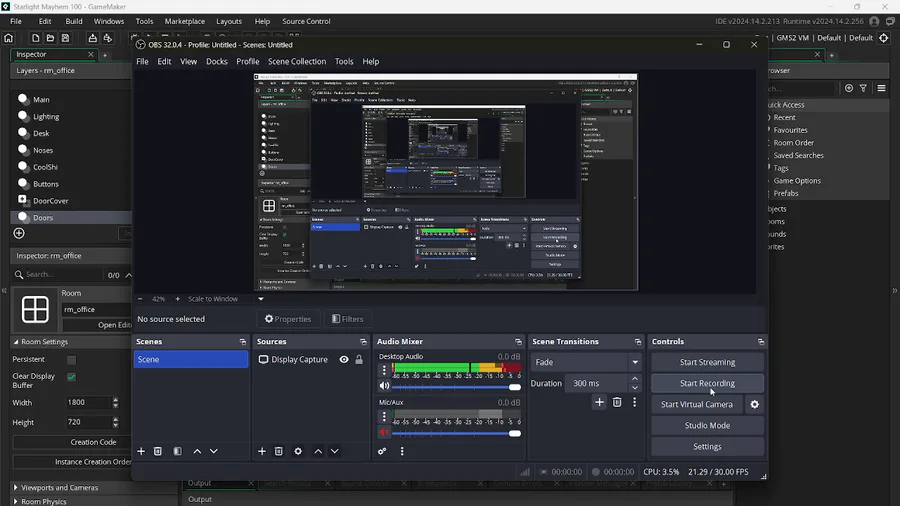Increase transition Duration stepper up arrow
Viewport: 900px width, 506px height.
635,379
